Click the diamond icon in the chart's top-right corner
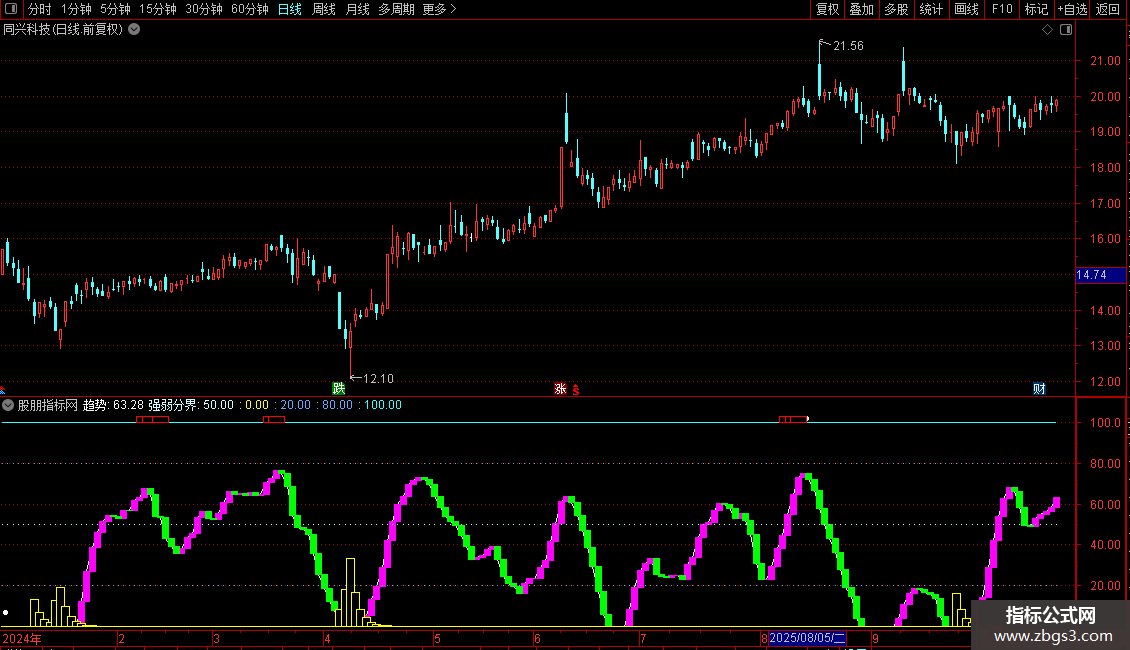Screen dimensions: 1130x650 [x=1047, y=30]
